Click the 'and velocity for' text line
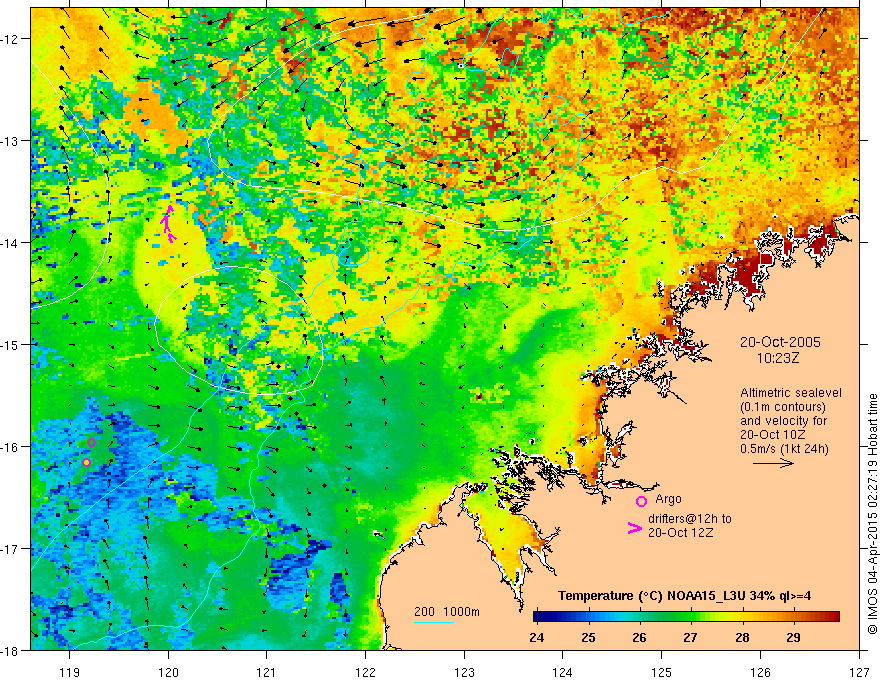The height and width of the screenshot is (680, 880). tap(783, 421)
